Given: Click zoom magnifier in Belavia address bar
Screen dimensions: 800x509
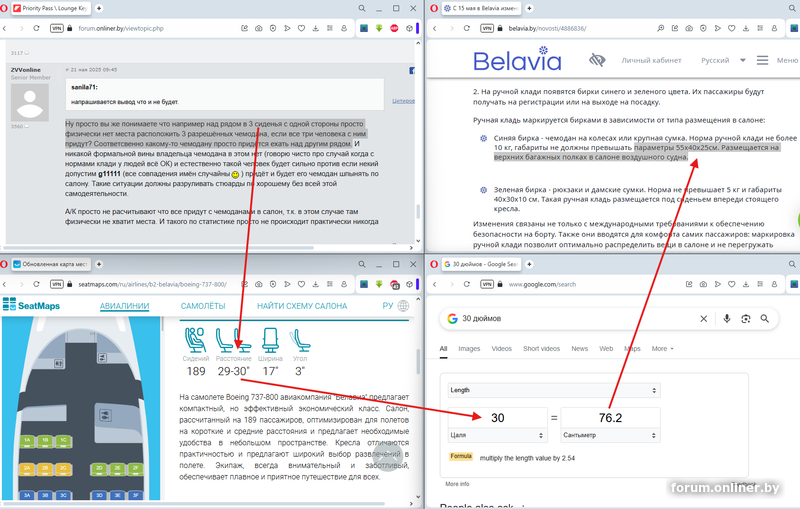Looking at the screenshot, I should click(x=660, y=29).
